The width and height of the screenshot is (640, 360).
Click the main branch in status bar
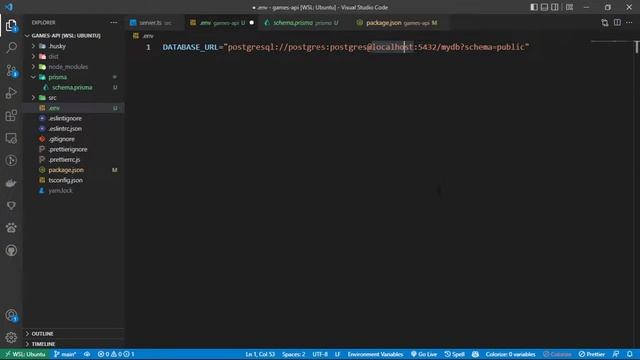pos(65,354)
